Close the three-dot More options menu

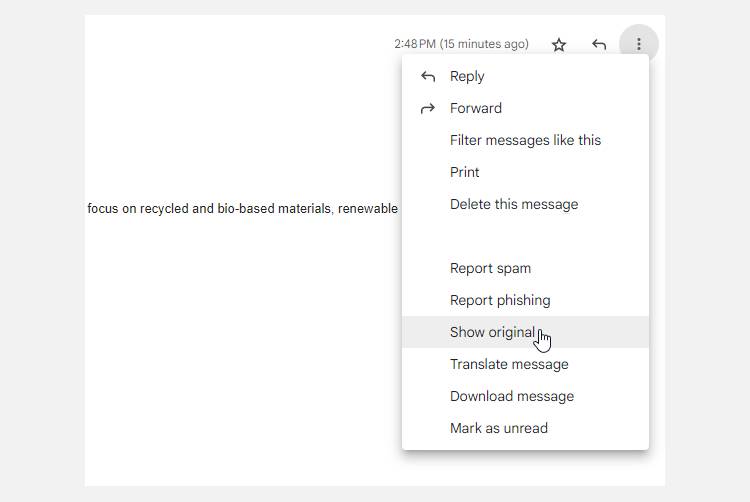(x=638, y=44)
